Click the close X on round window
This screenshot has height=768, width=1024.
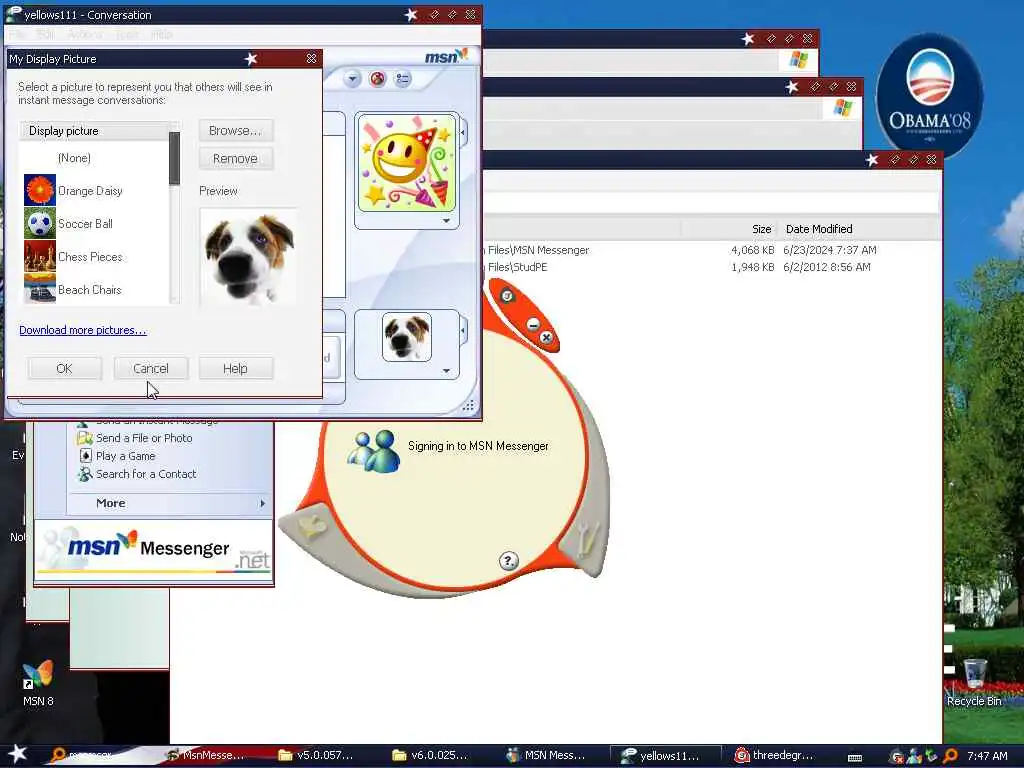click(x=547, y=337)
